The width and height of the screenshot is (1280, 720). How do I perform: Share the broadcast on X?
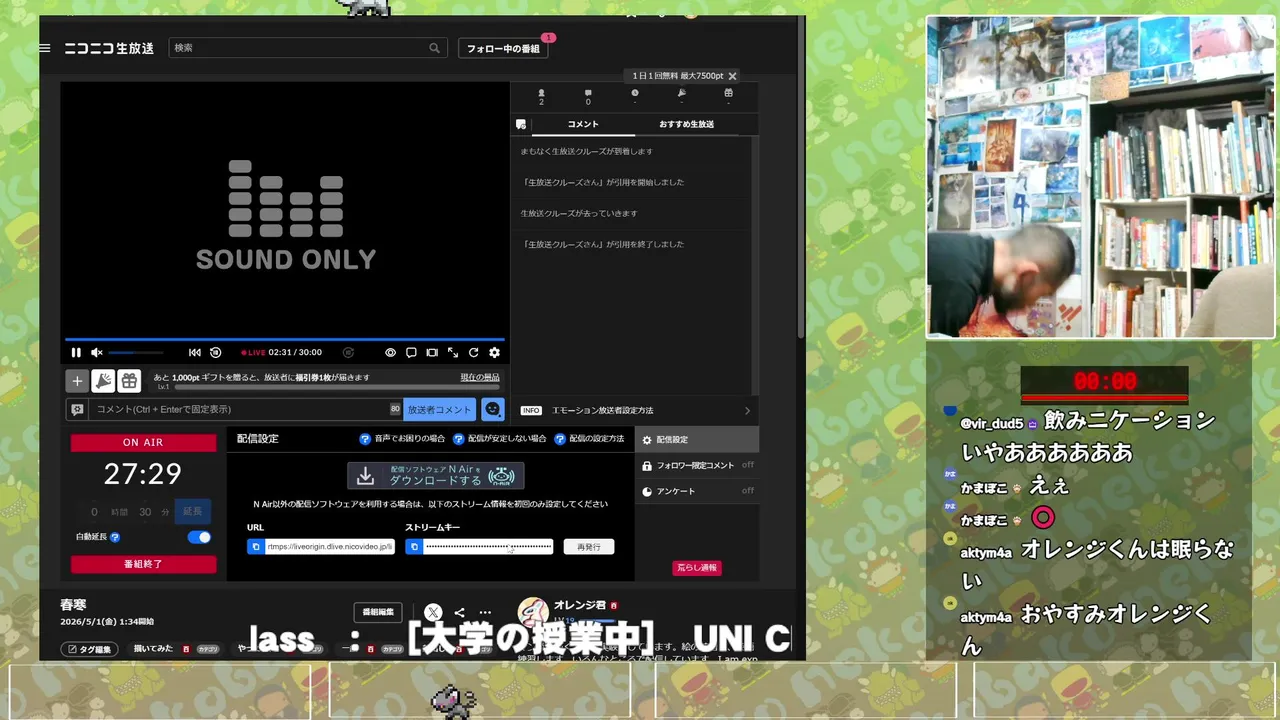pos(433,613)
